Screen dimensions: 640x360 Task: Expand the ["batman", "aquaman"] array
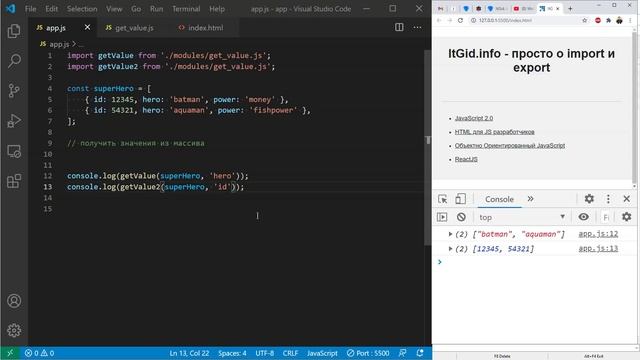pos(450,234)
